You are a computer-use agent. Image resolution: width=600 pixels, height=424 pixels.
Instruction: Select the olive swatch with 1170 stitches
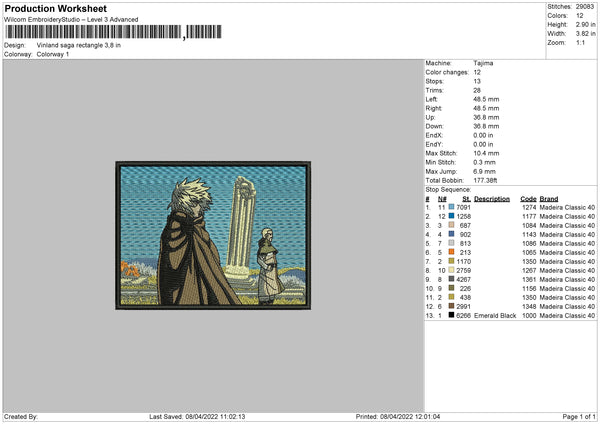click(452, 261)
